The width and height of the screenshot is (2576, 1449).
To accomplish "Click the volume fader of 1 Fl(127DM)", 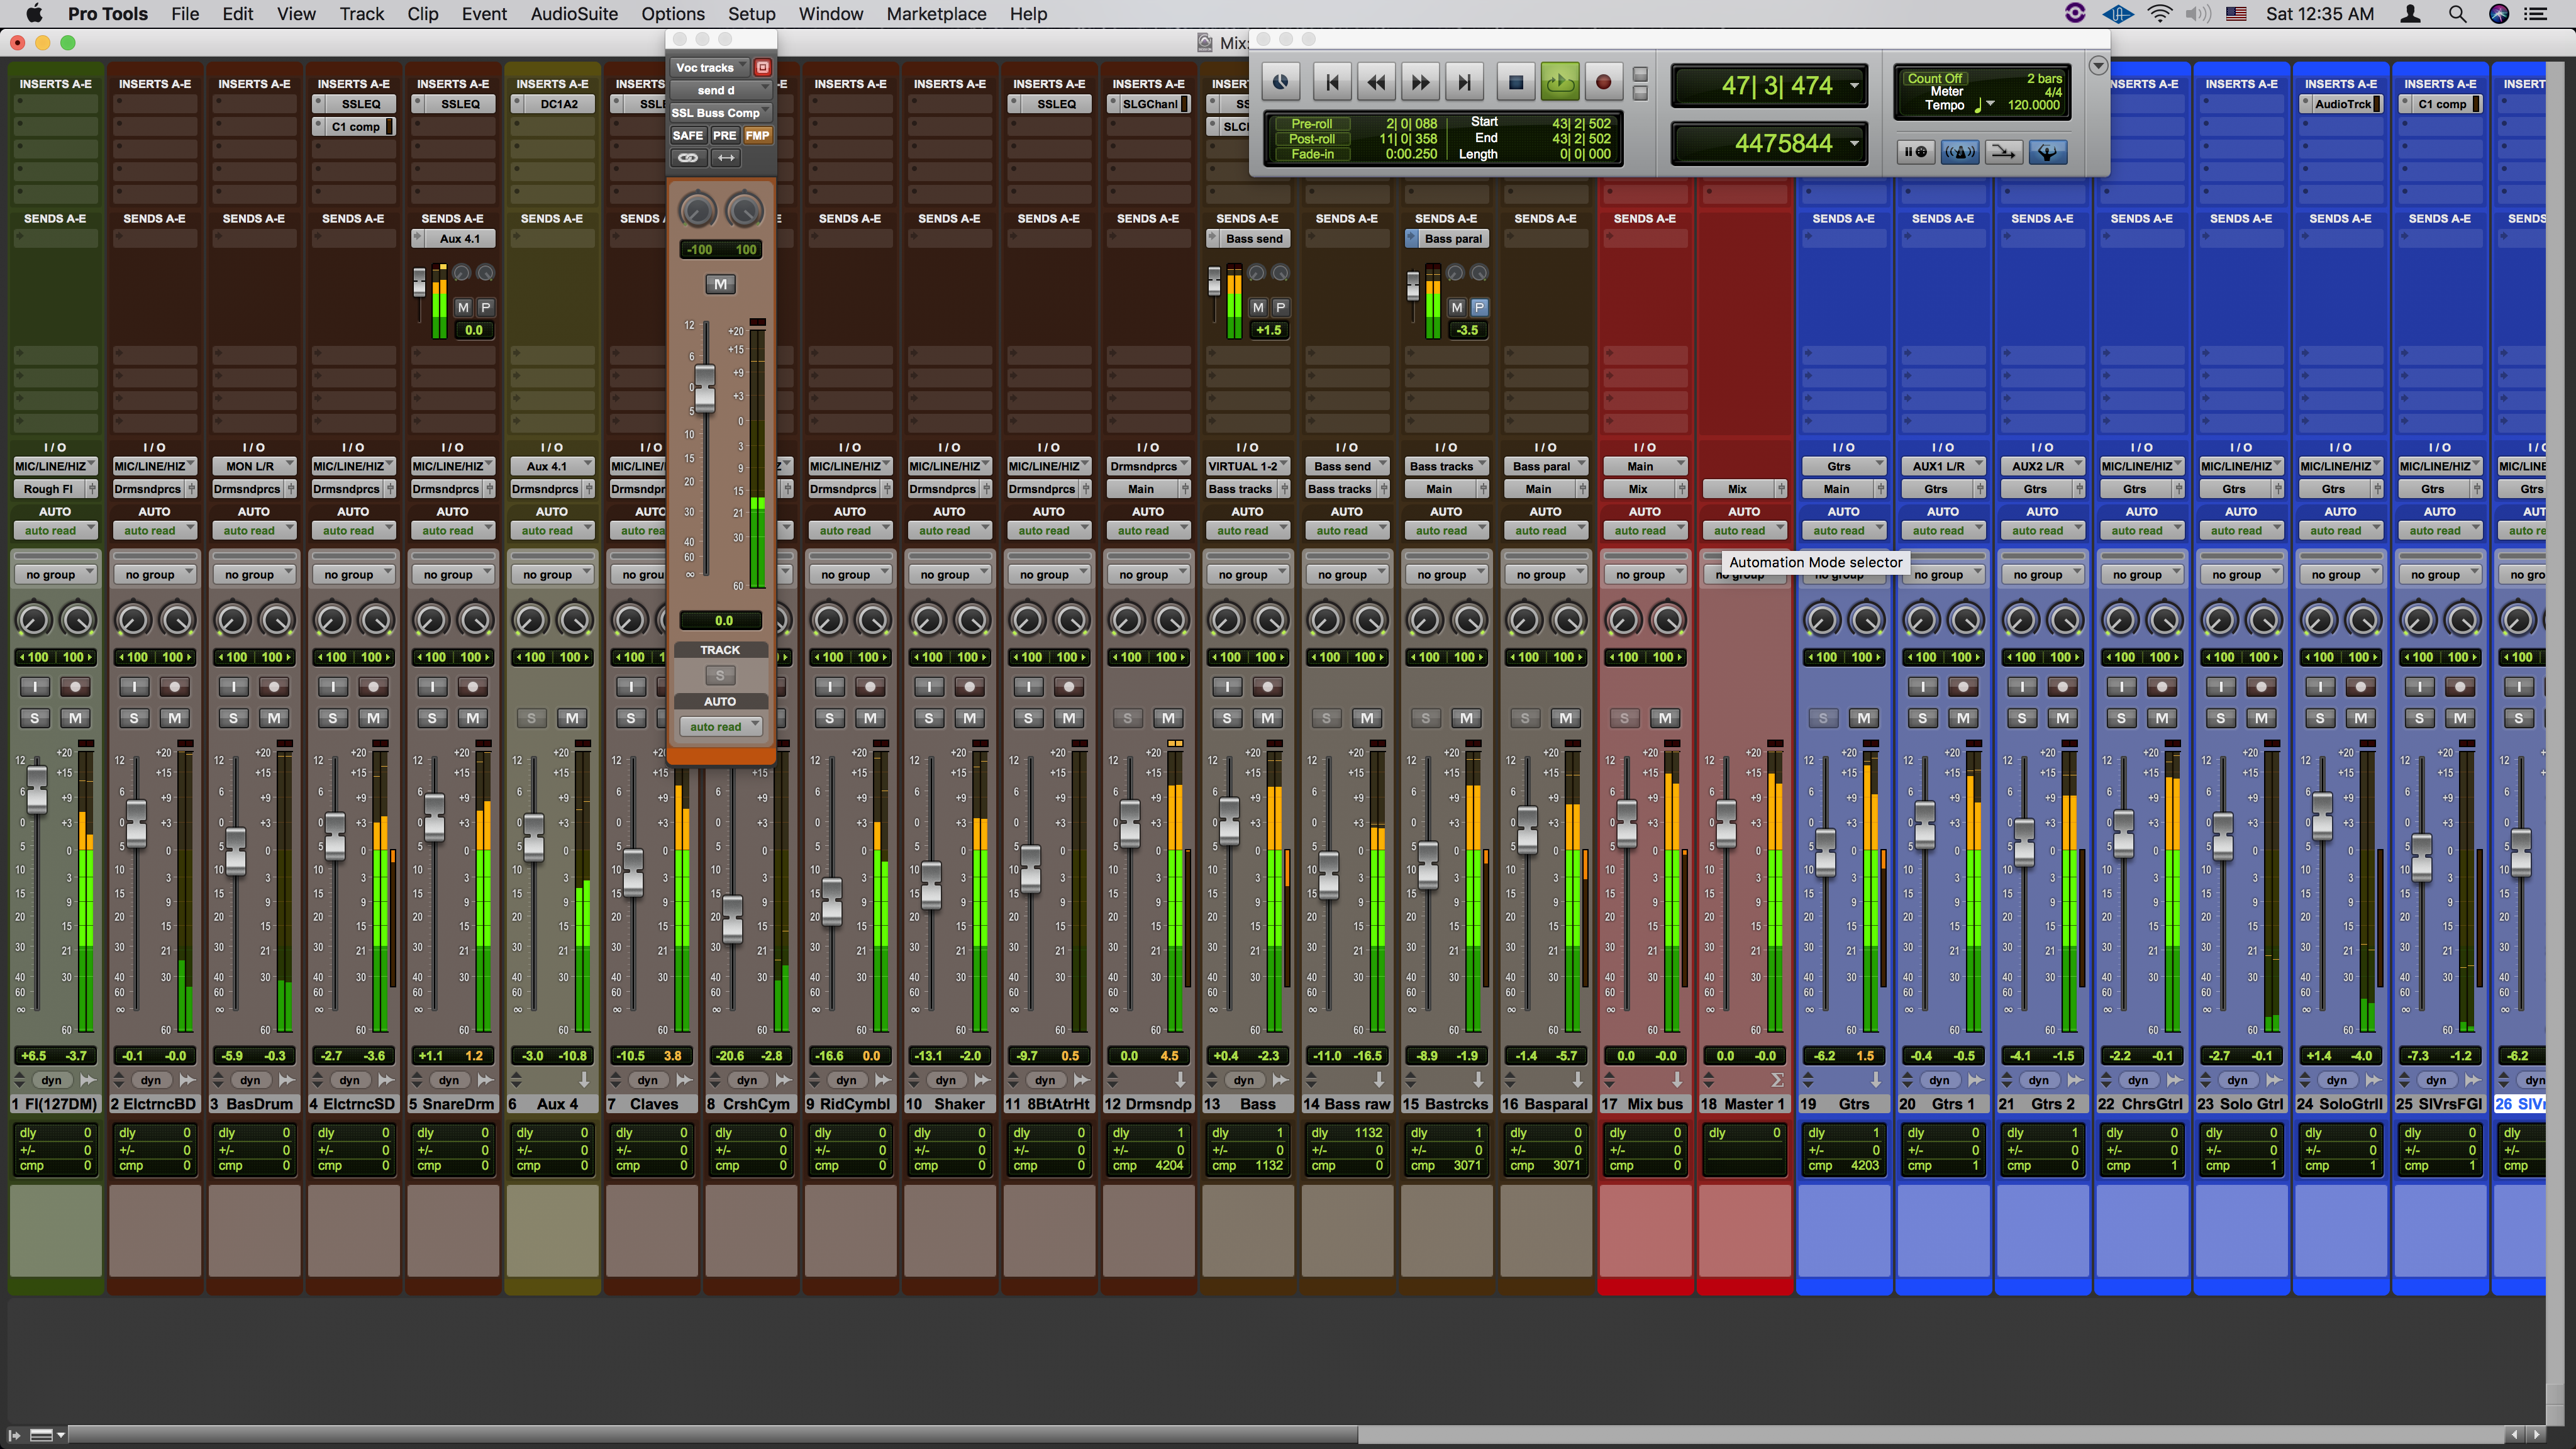I will coord(36,789).
